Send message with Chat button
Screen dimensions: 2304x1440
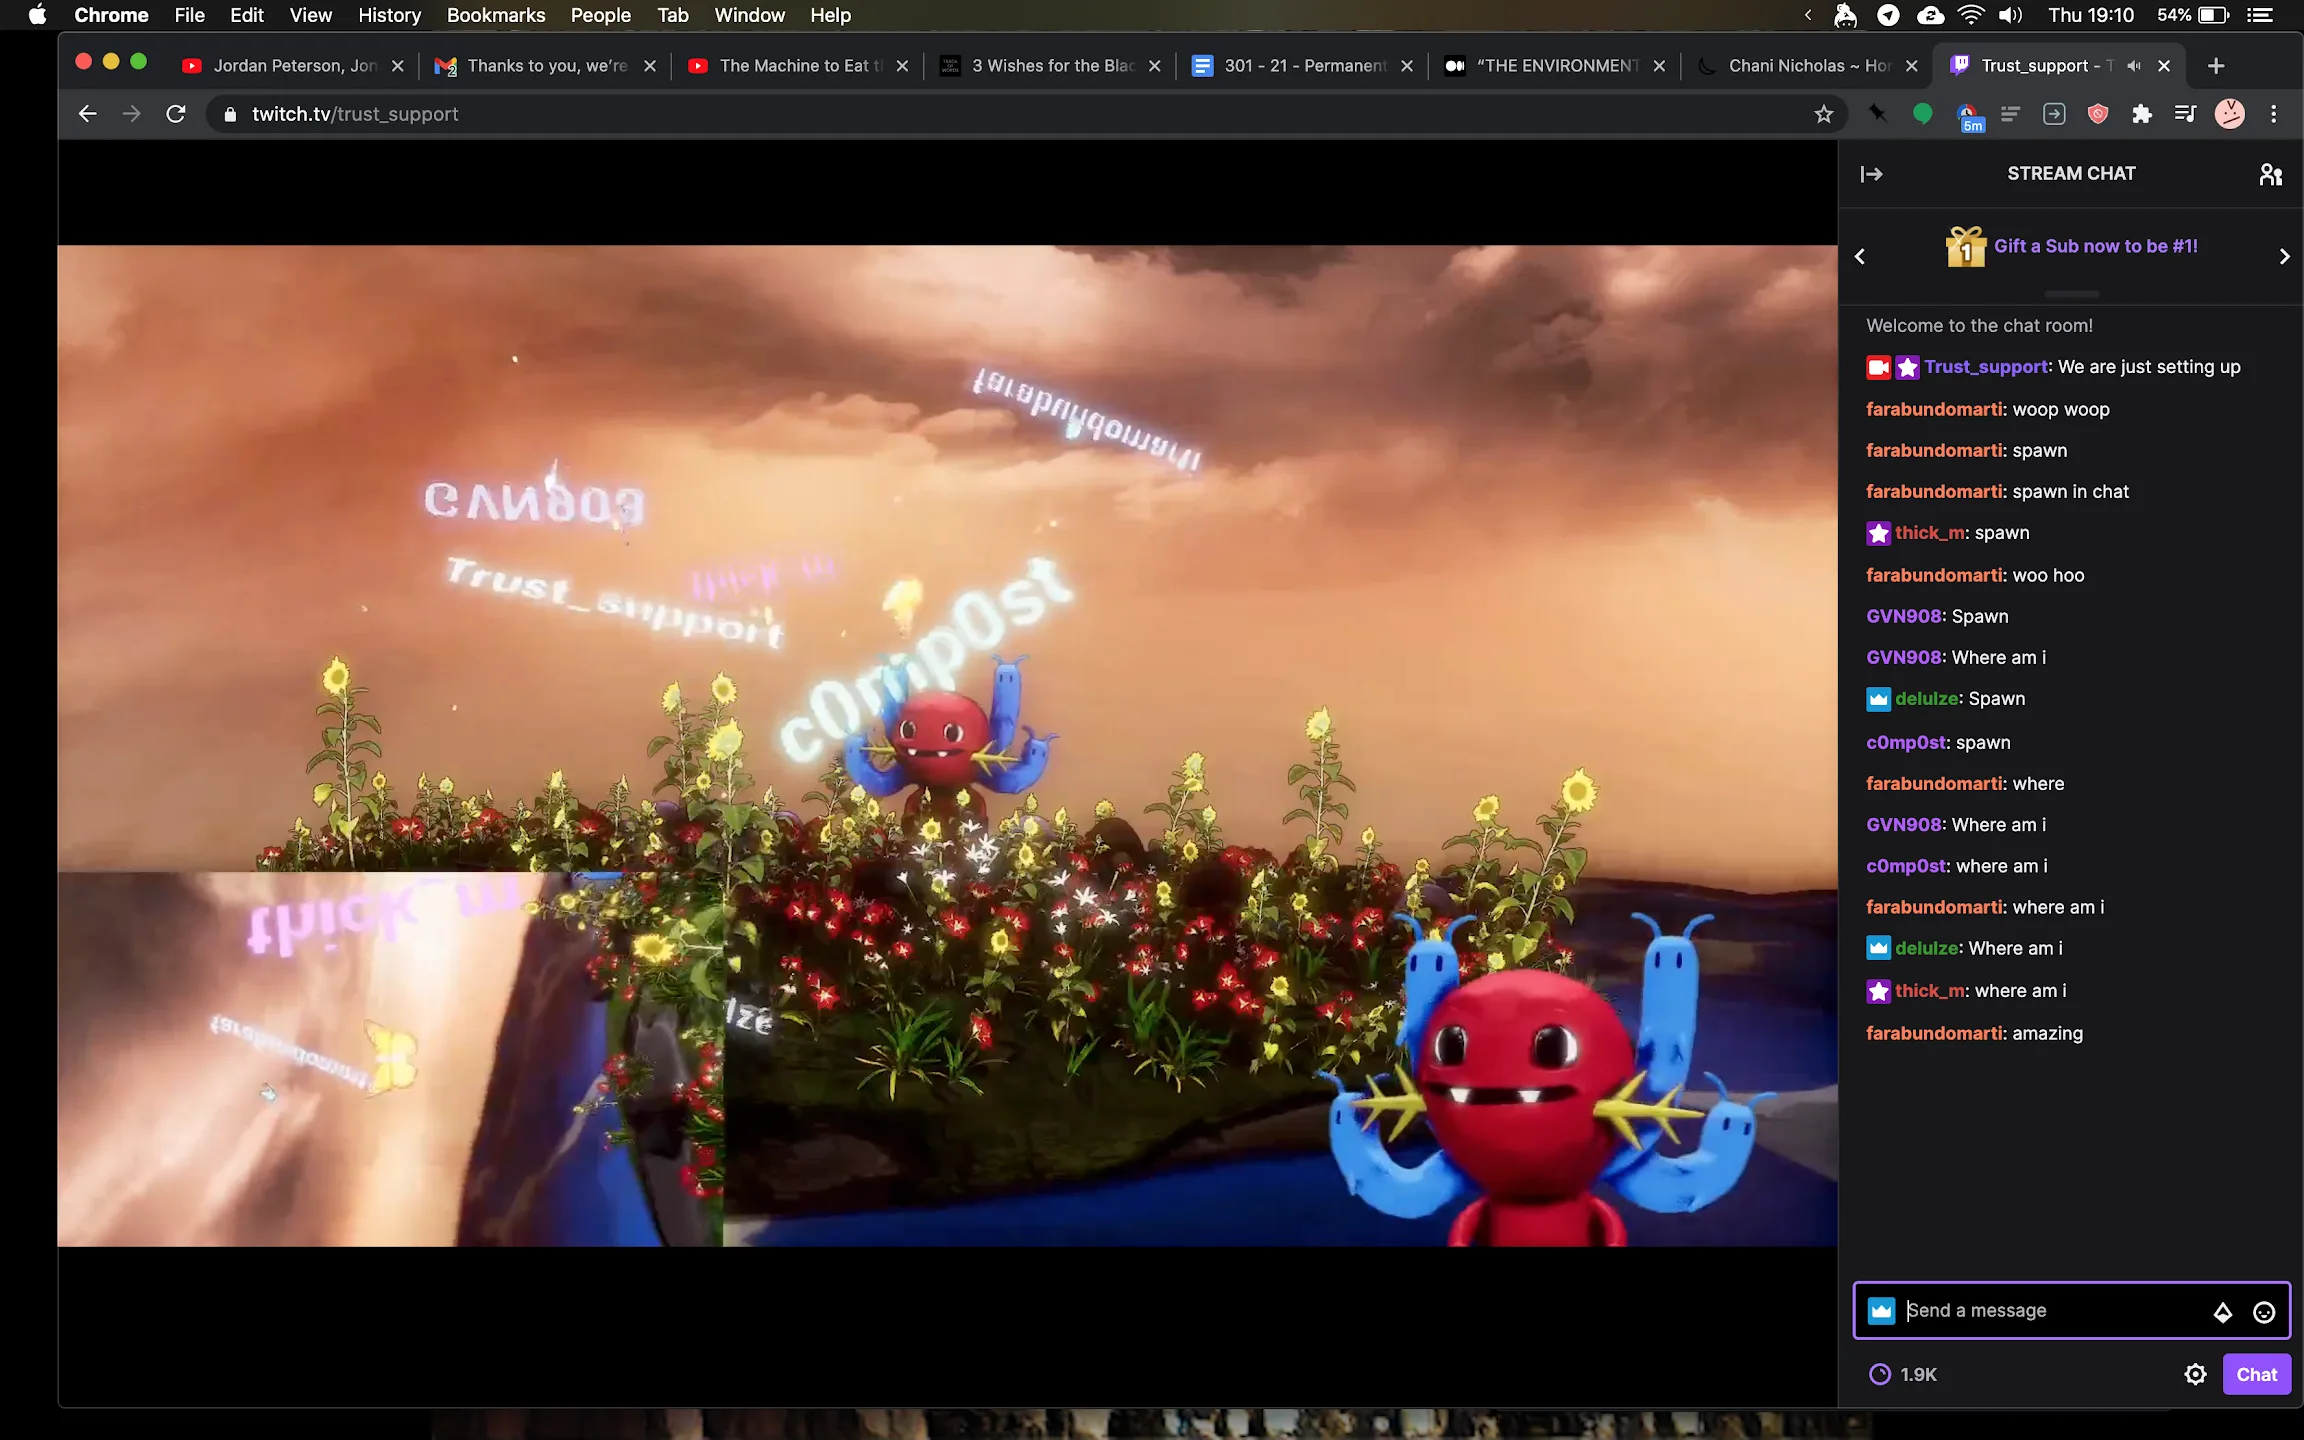[2256, 1374]
